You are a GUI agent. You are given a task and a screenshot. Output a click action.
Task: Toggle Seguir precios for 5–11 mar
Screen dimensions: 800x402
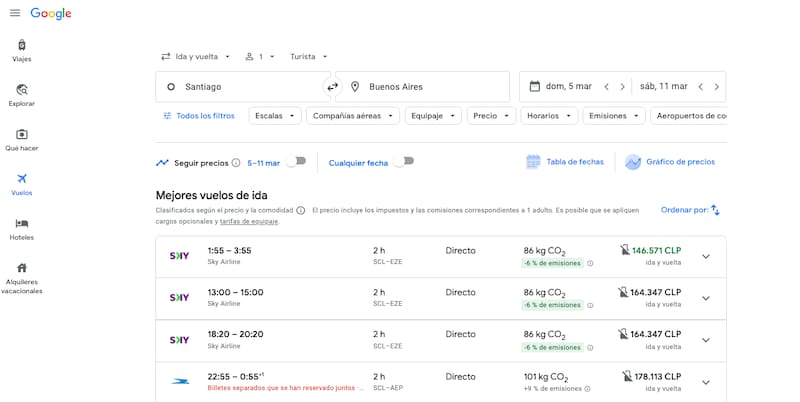(x=296, y=162)
